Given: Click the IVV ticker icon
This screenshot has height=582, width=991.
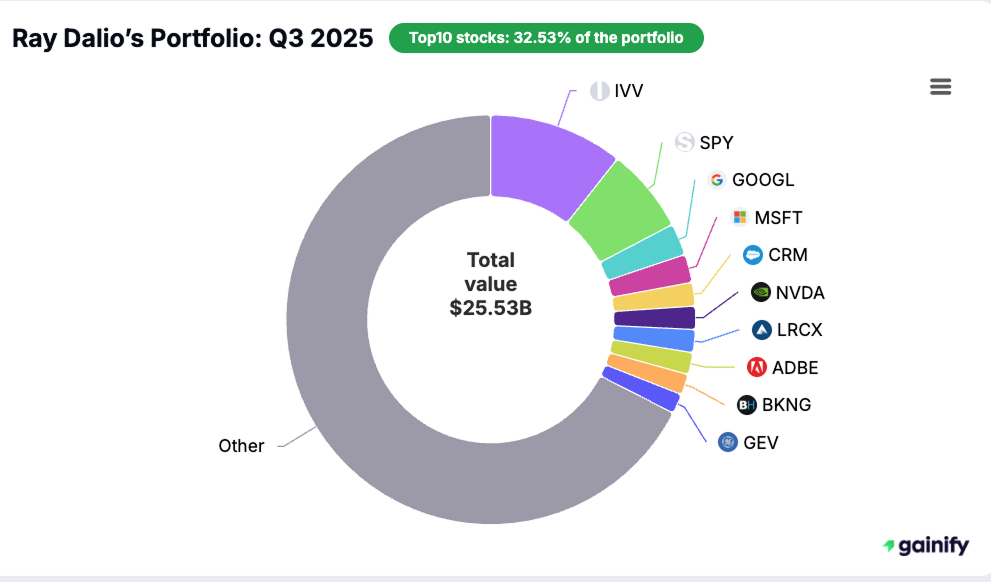Looking at the screenshot, I should coord(599,90).
